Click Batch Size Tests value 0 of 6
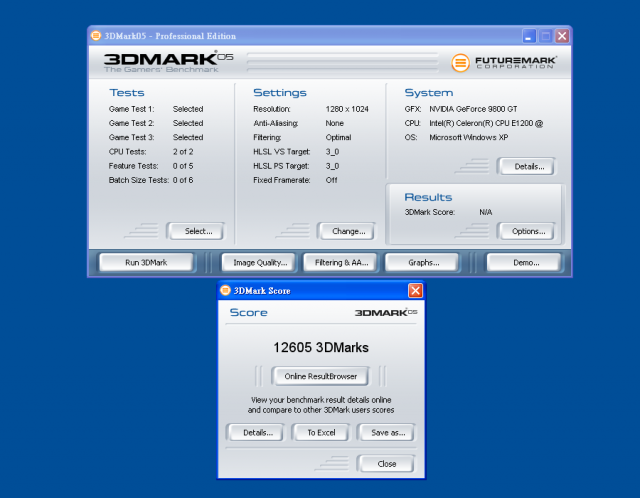Screen dimensions: 640x498 click(183, 180)
